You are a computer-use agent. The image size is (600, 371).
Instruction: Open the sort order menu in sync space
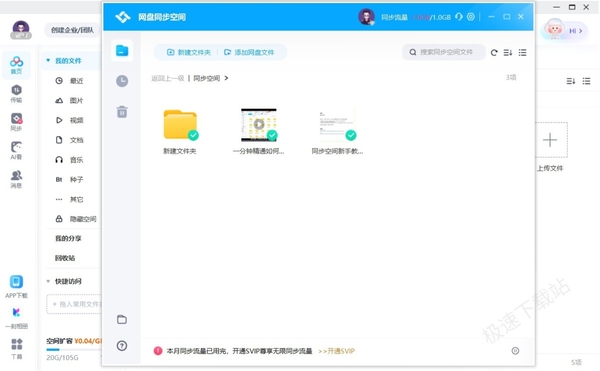click(508, 52)
